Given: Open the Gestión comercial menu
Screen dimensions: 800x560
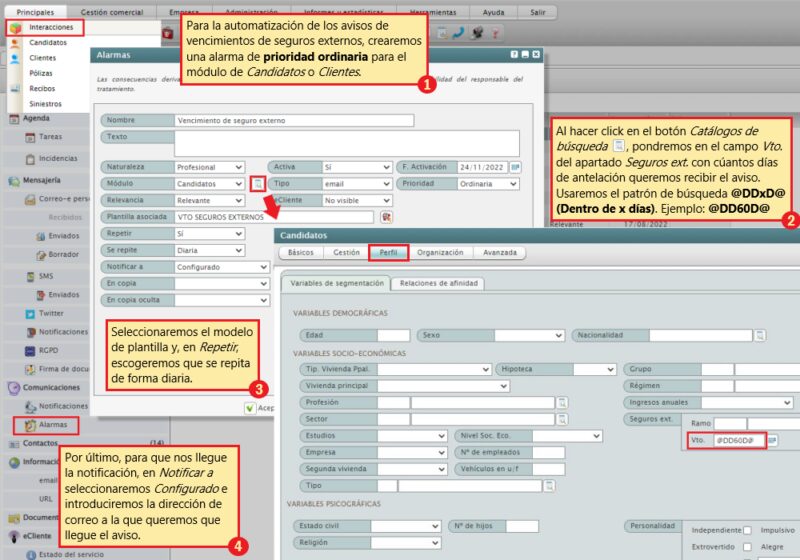Looking at the screenshot, I should point(109,11).
